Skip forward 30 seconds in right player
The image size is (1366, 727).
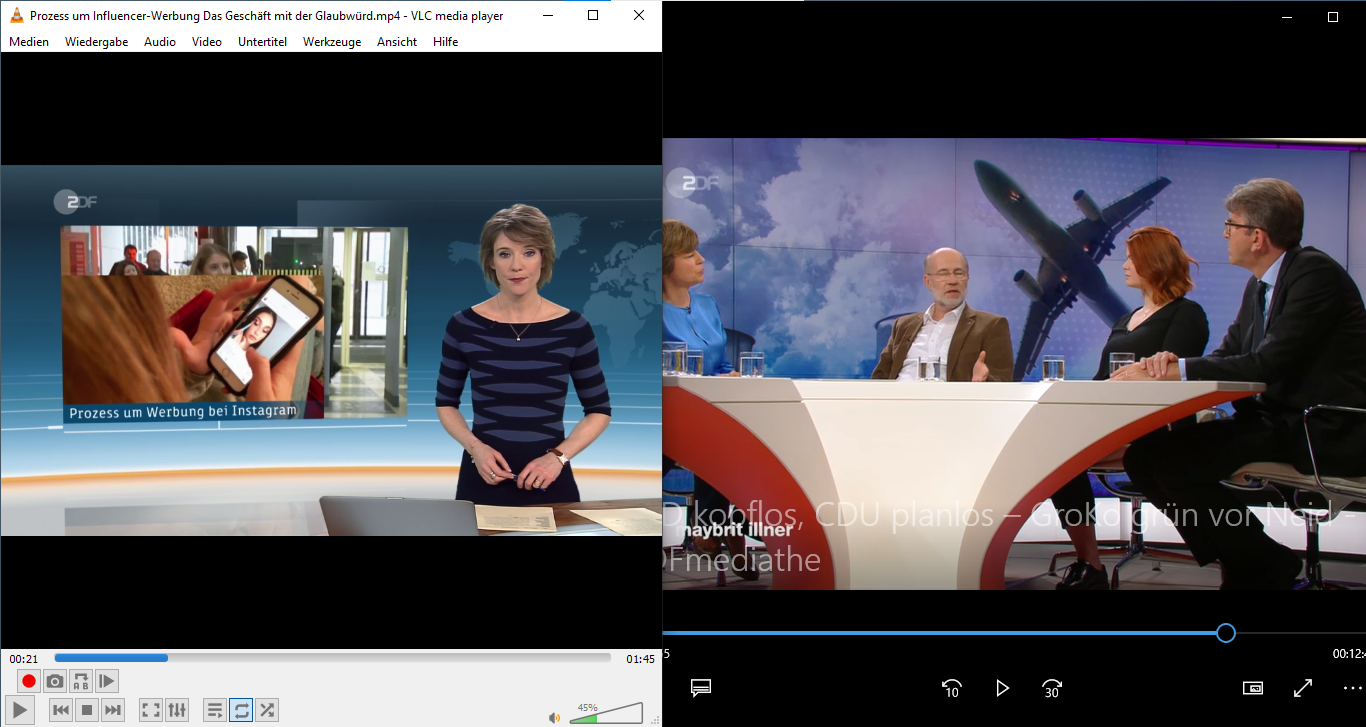[x=1052, y=688]
